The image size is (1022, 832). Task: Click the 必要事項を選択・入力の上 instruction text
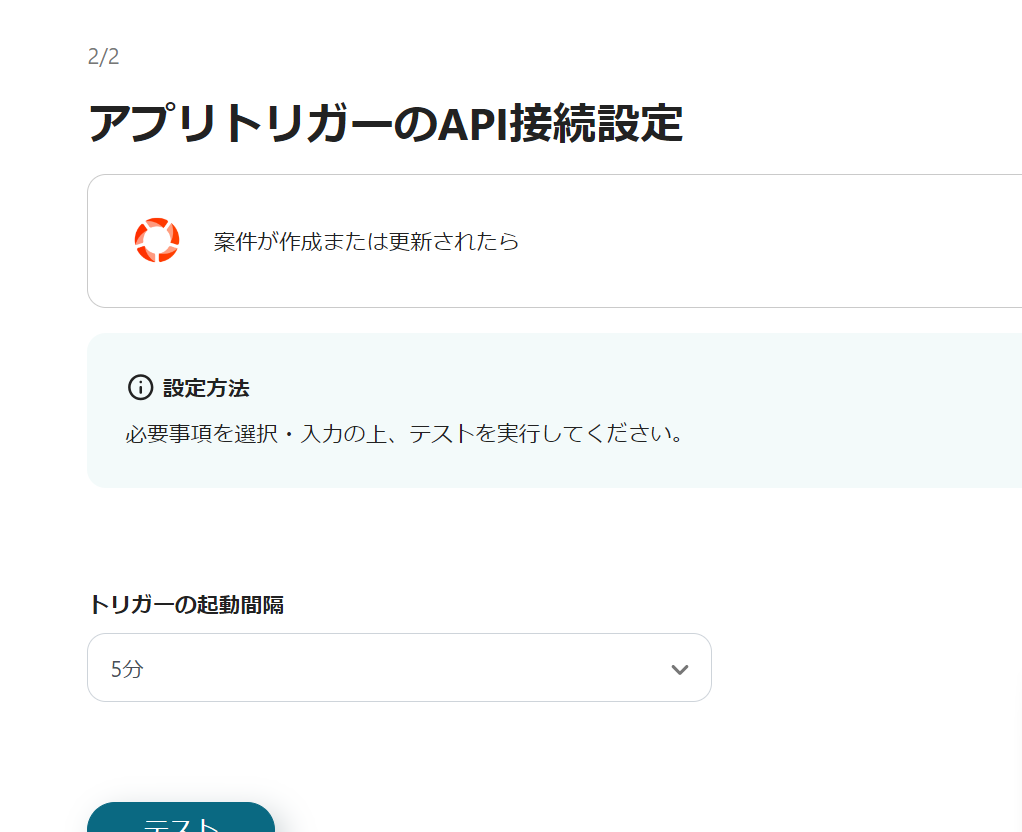coord(404,434)
